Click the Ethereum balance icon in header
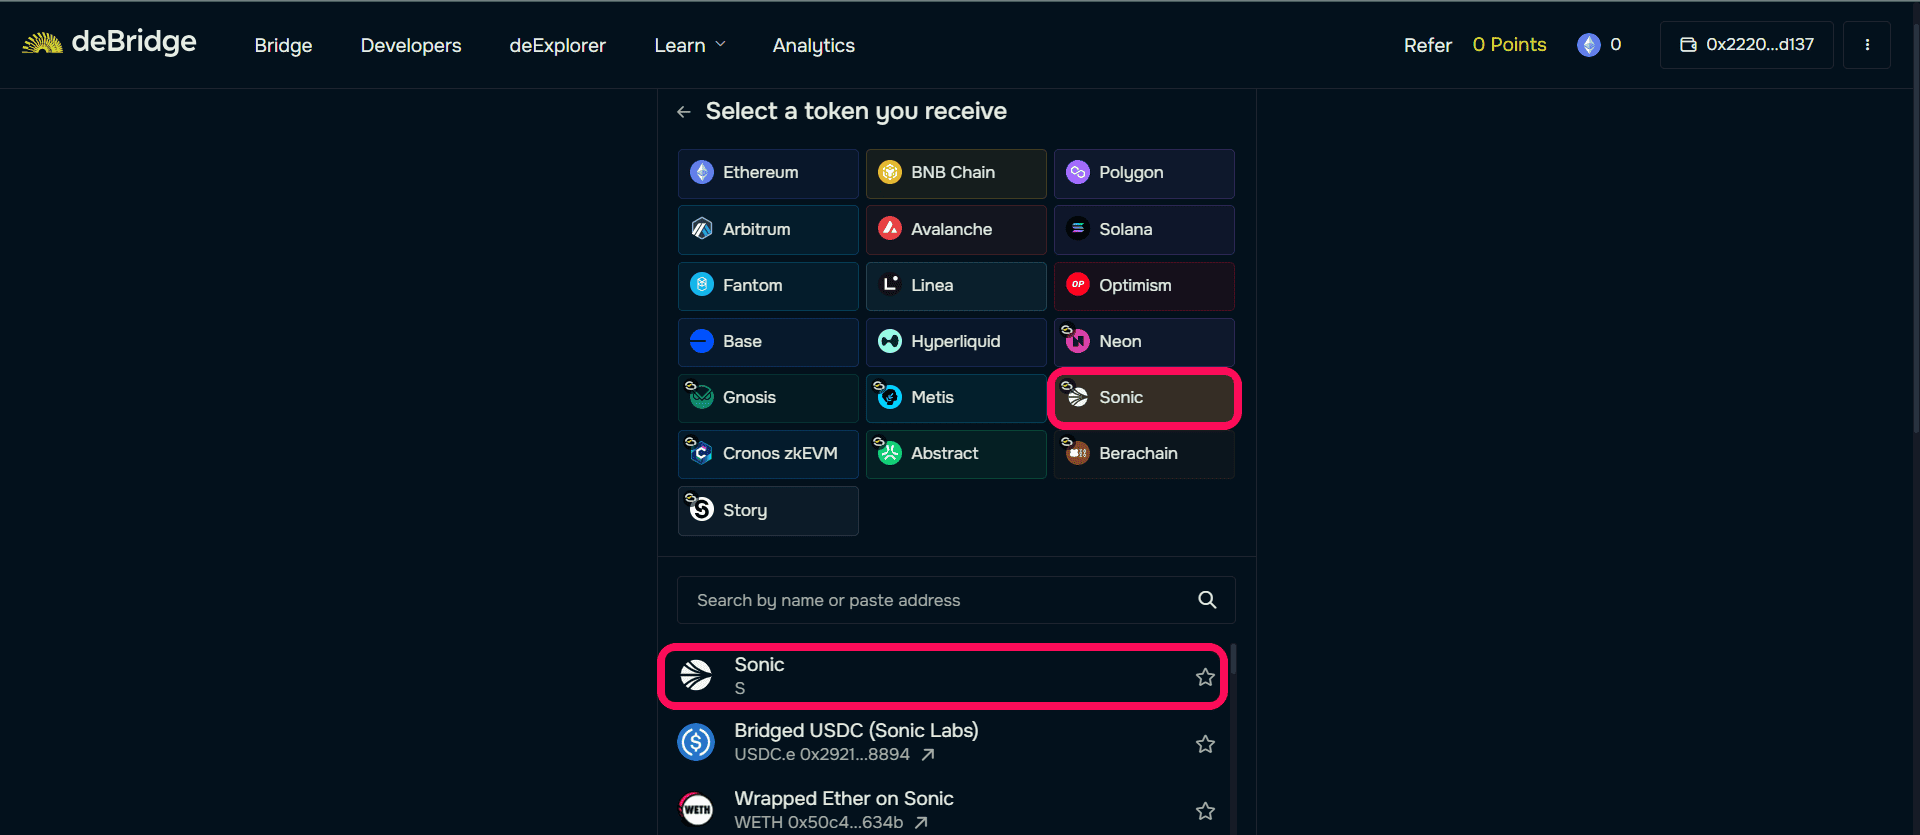1920x835 pixels. [x=1588, y=45]
